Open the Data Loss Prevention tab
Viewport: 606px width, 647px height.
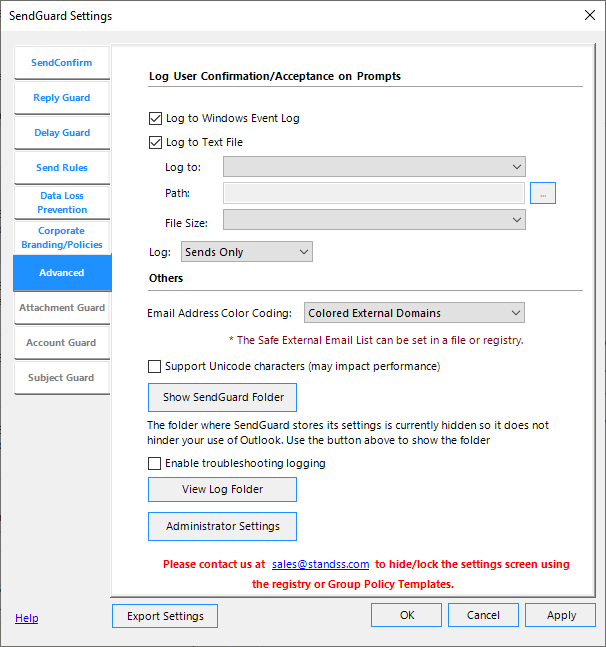62,203
